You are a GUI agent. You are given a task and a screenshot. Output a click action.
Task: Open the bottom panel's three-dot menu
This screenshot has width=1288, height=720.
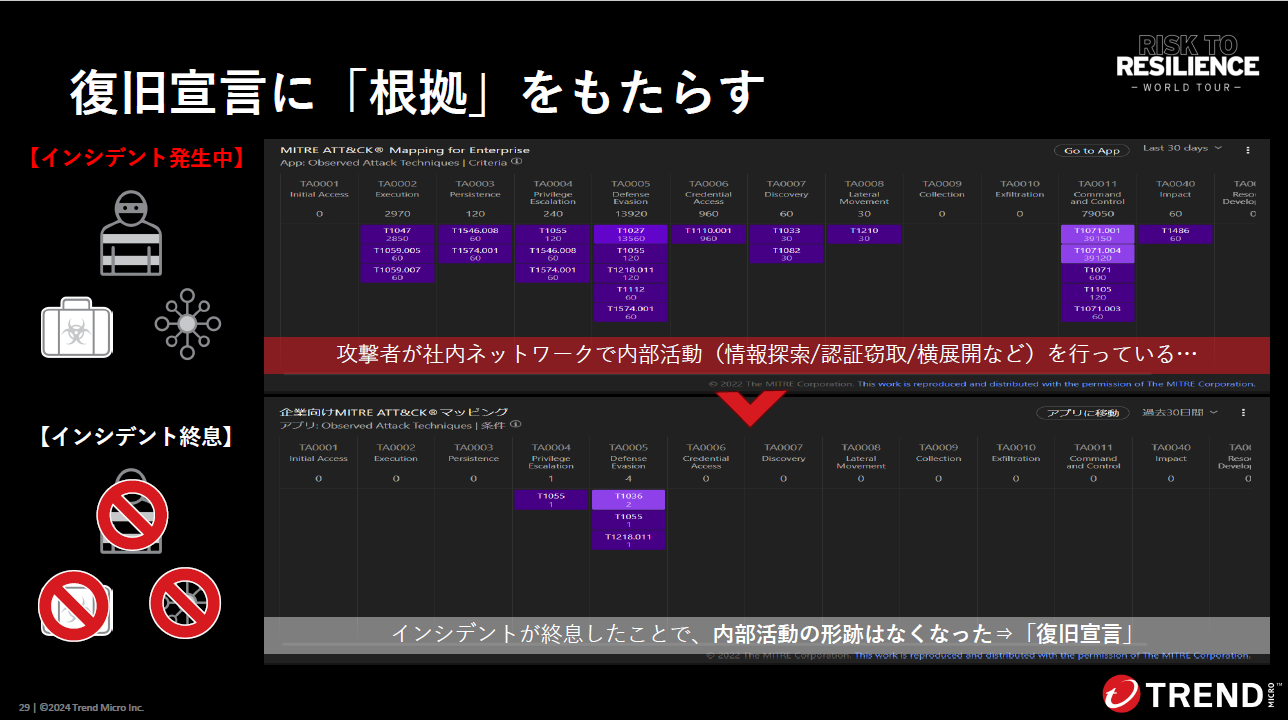[1243, 412]
